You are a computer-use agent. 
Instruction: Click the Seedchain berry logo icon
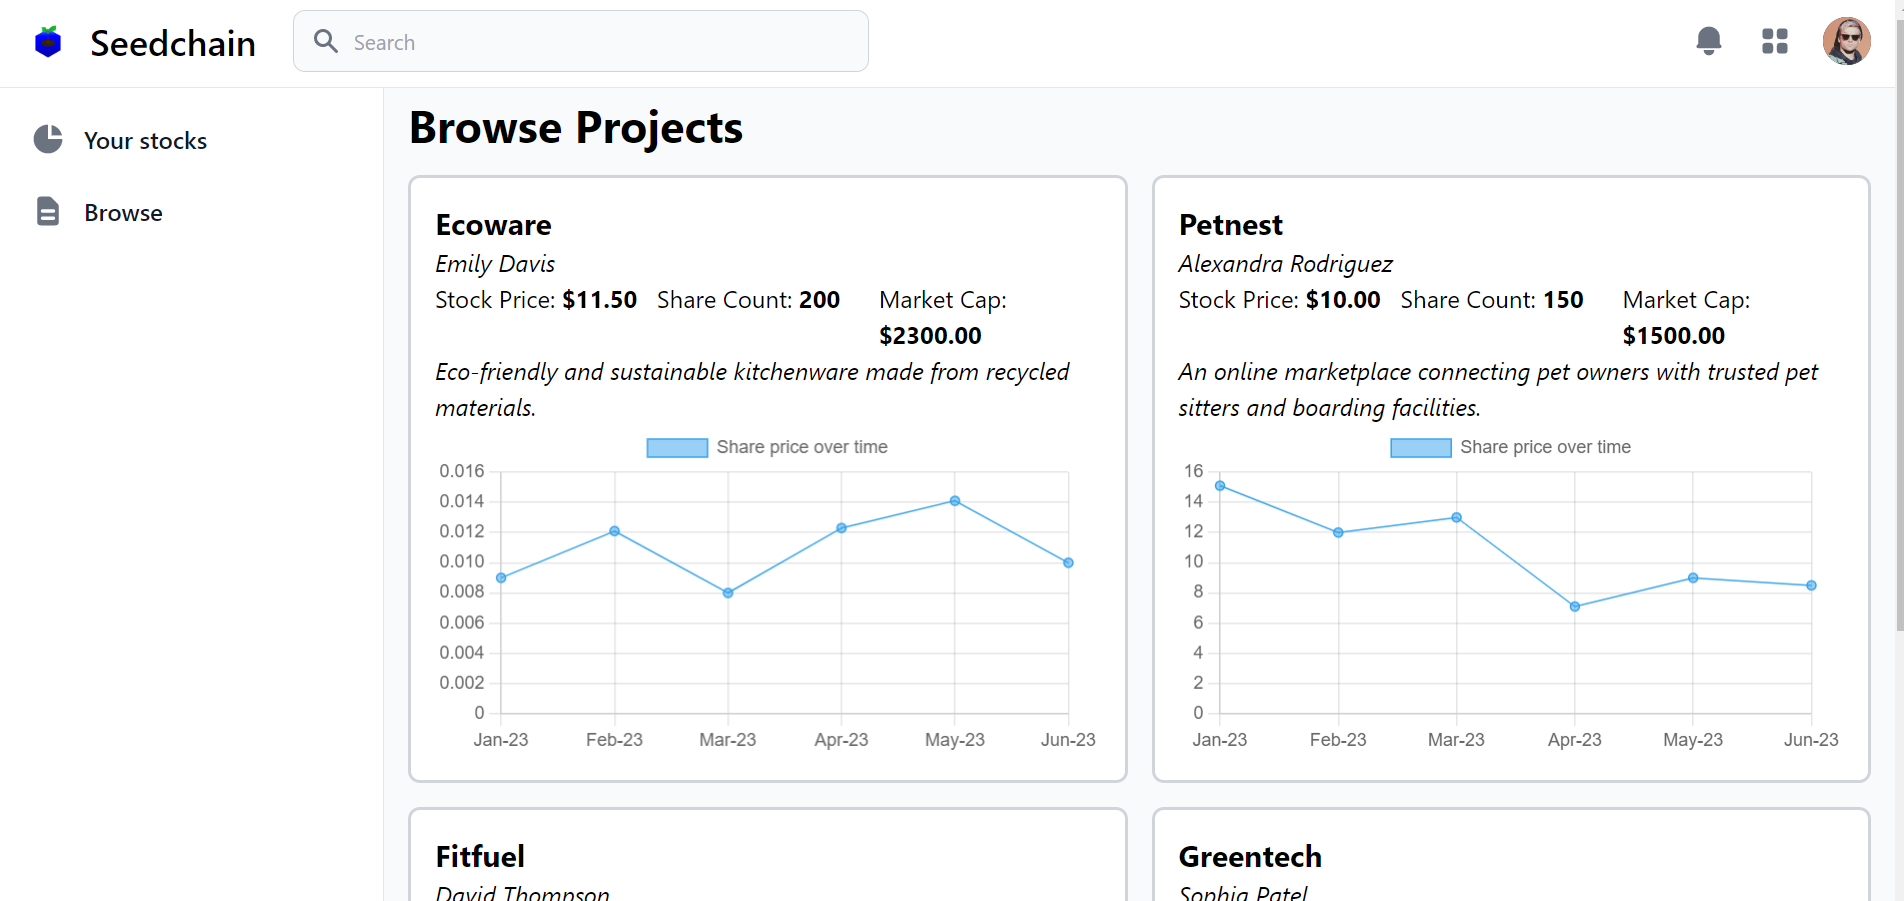pos(48,42)
